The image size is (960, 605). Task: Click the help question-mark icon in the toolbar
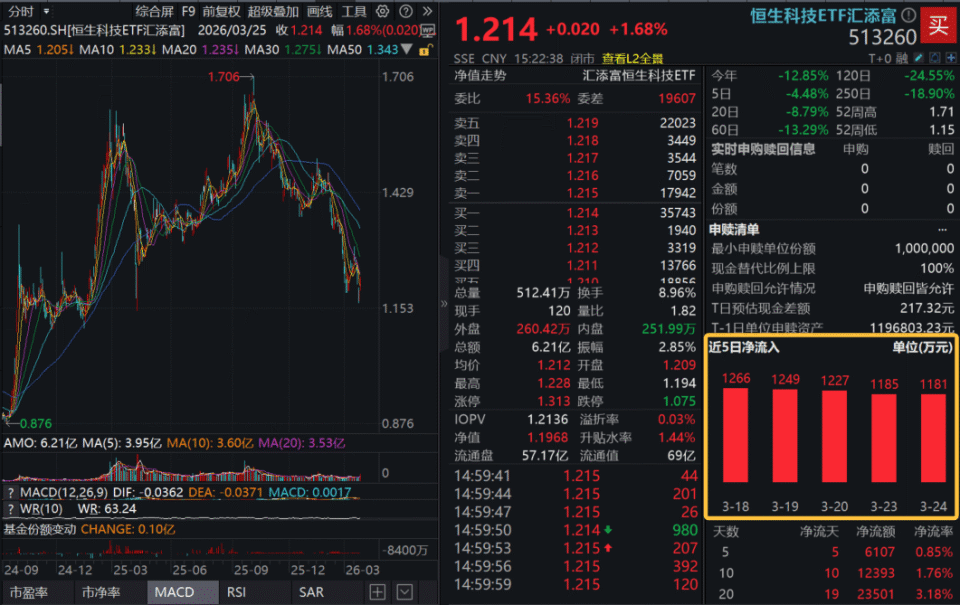point(405,12)
